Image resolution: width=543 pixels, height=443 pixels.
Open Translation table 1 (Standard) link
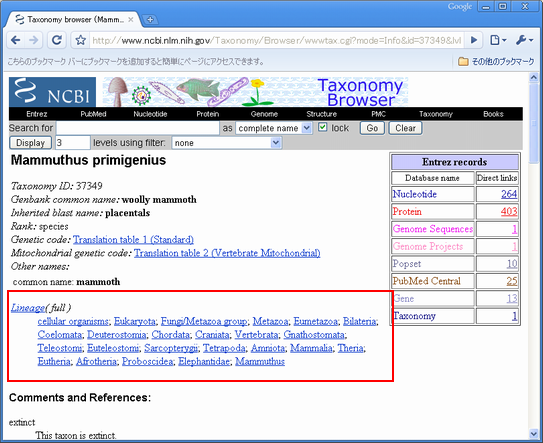[x=133, y=240]
